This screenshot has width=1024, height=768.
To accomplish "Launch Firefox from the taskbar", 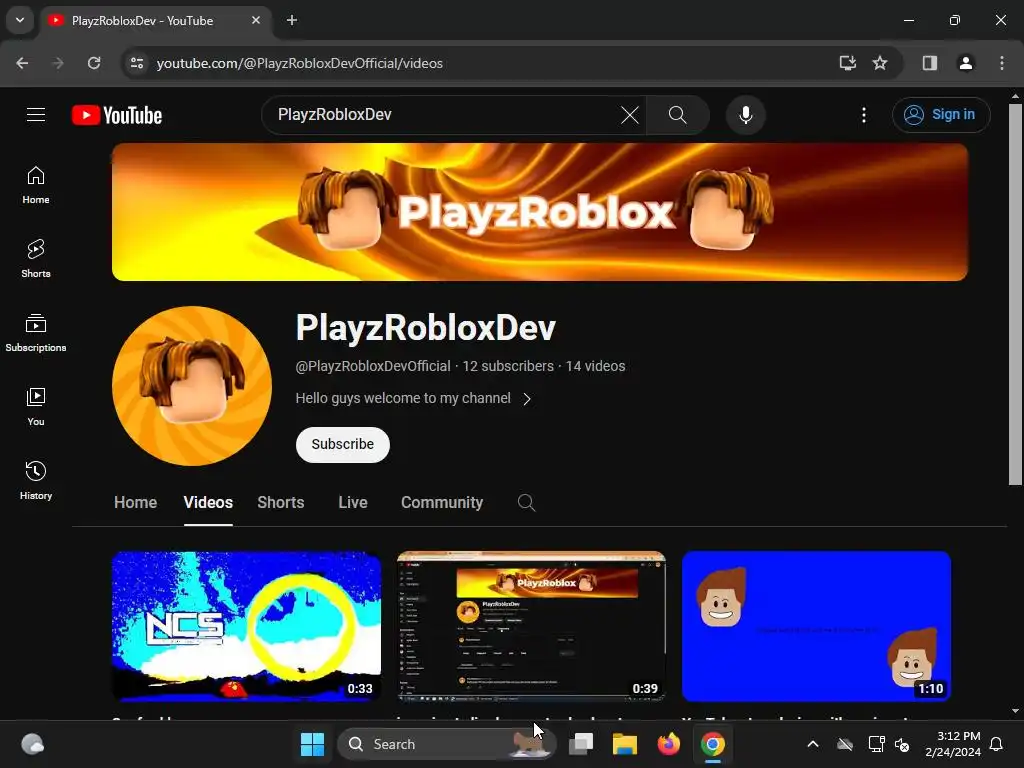I will point(668,744).
